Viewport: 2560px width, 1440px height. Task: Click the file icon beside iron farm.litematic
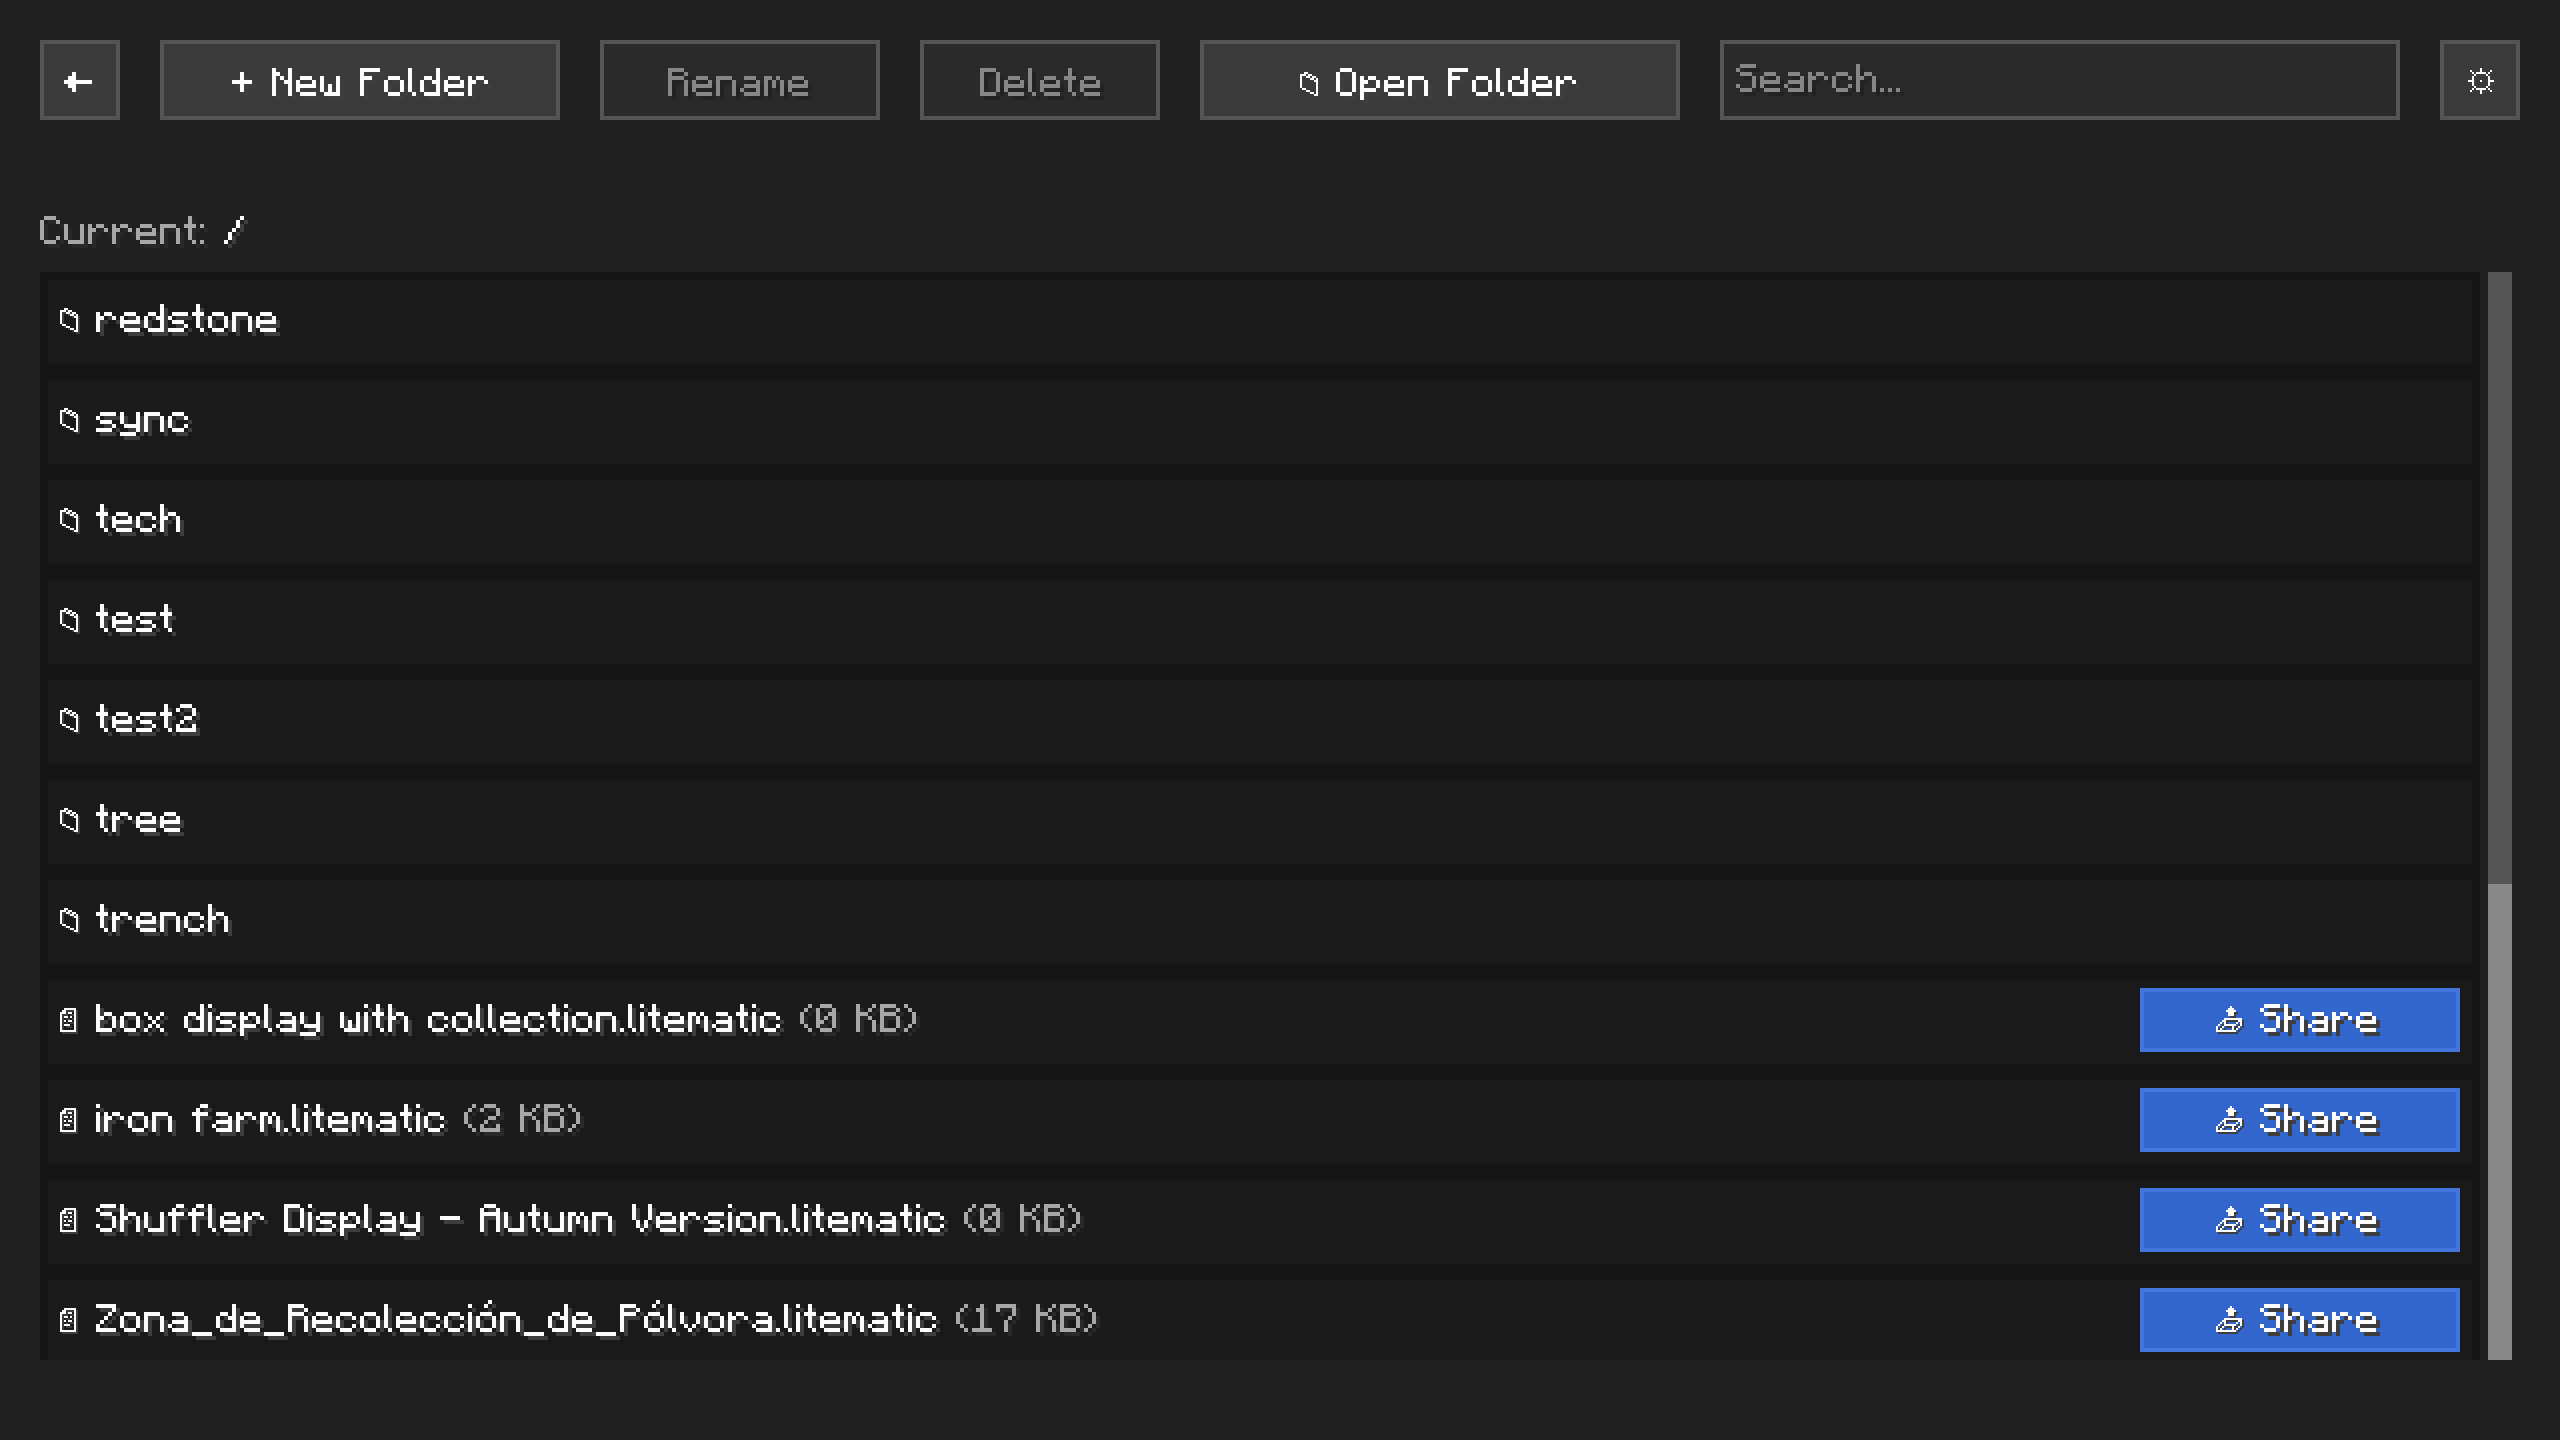(68, 1120)
